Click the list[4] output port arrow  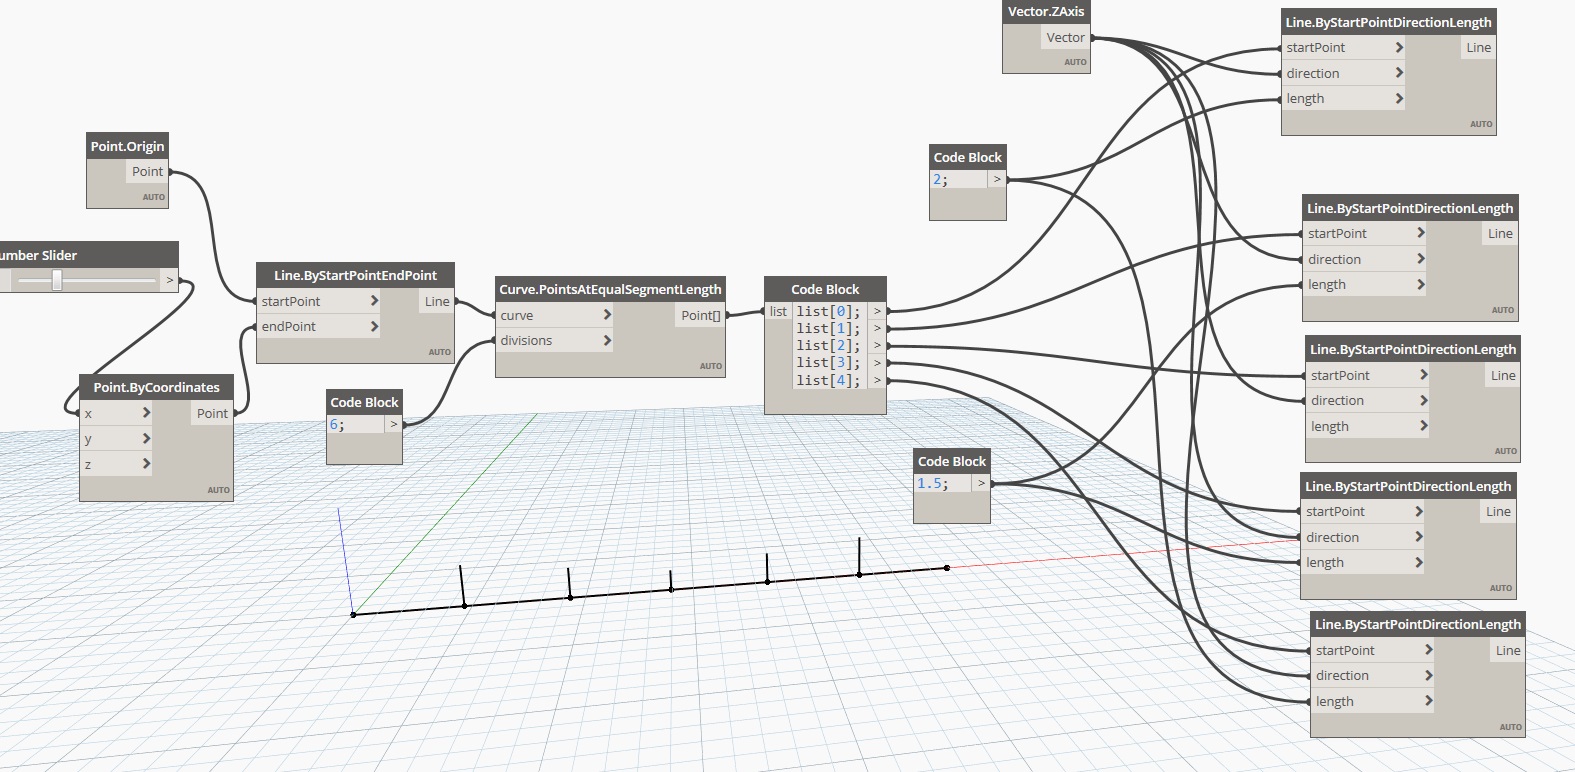877,380
